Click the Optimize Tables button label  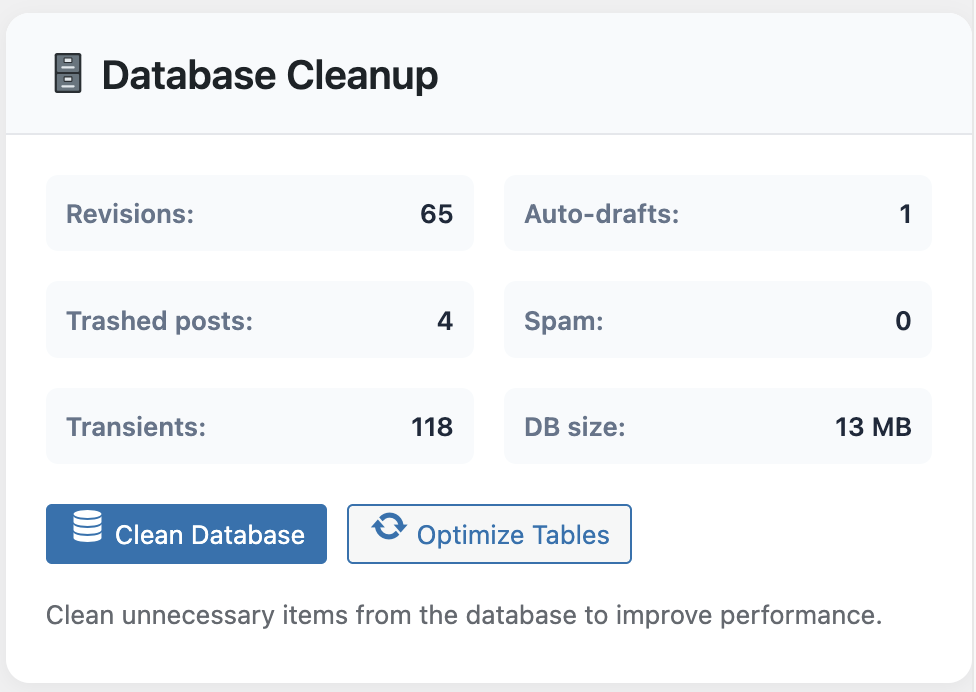click(x=513, y=535)
